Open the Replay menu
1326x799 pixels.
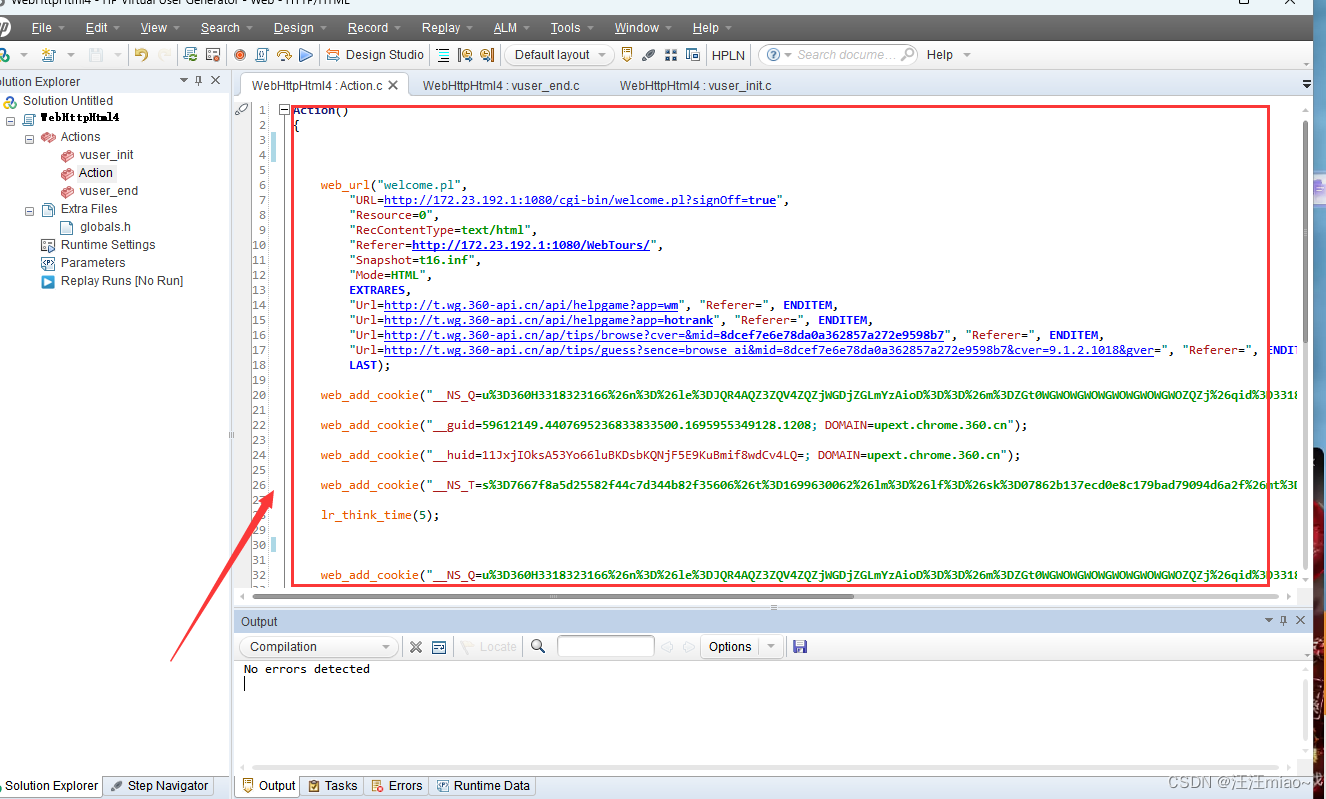(x=447, y=28)
